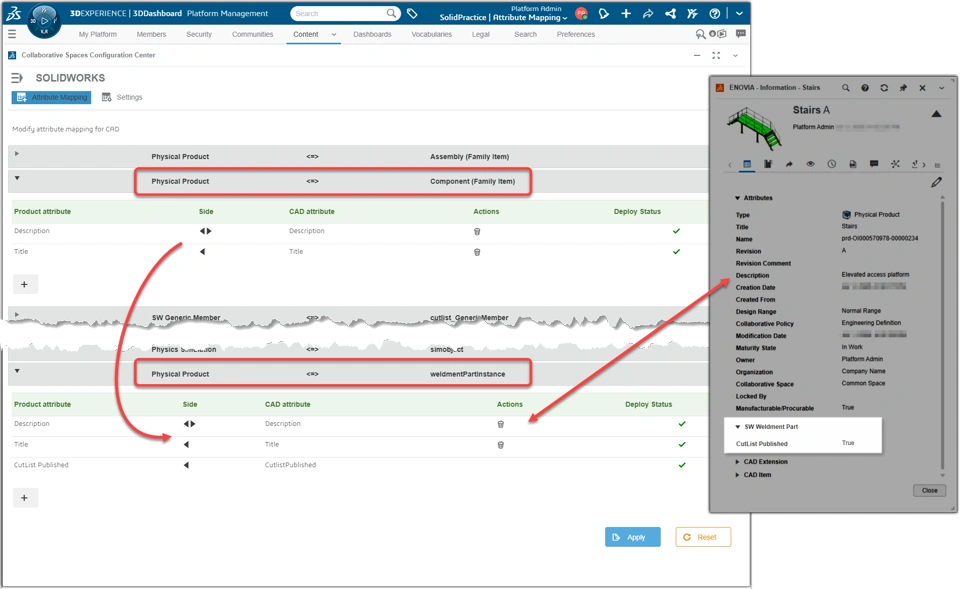Expand CAD Extension section
This screenshot has height=589, width=960.
738,462
